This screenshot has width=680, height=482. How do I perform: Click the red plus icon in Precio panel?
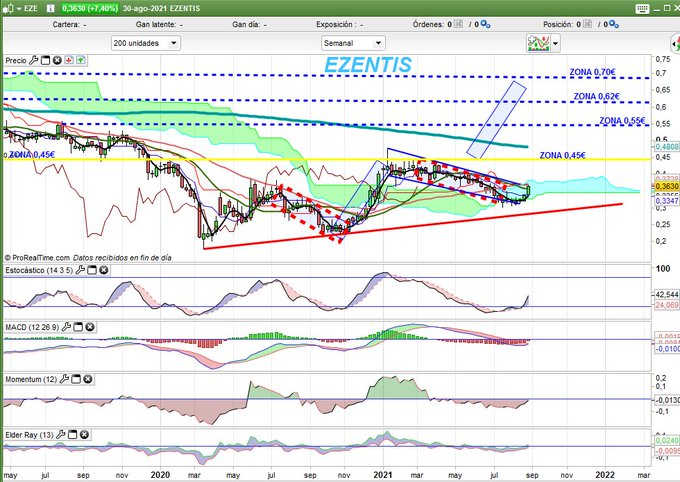coord(69,60)
